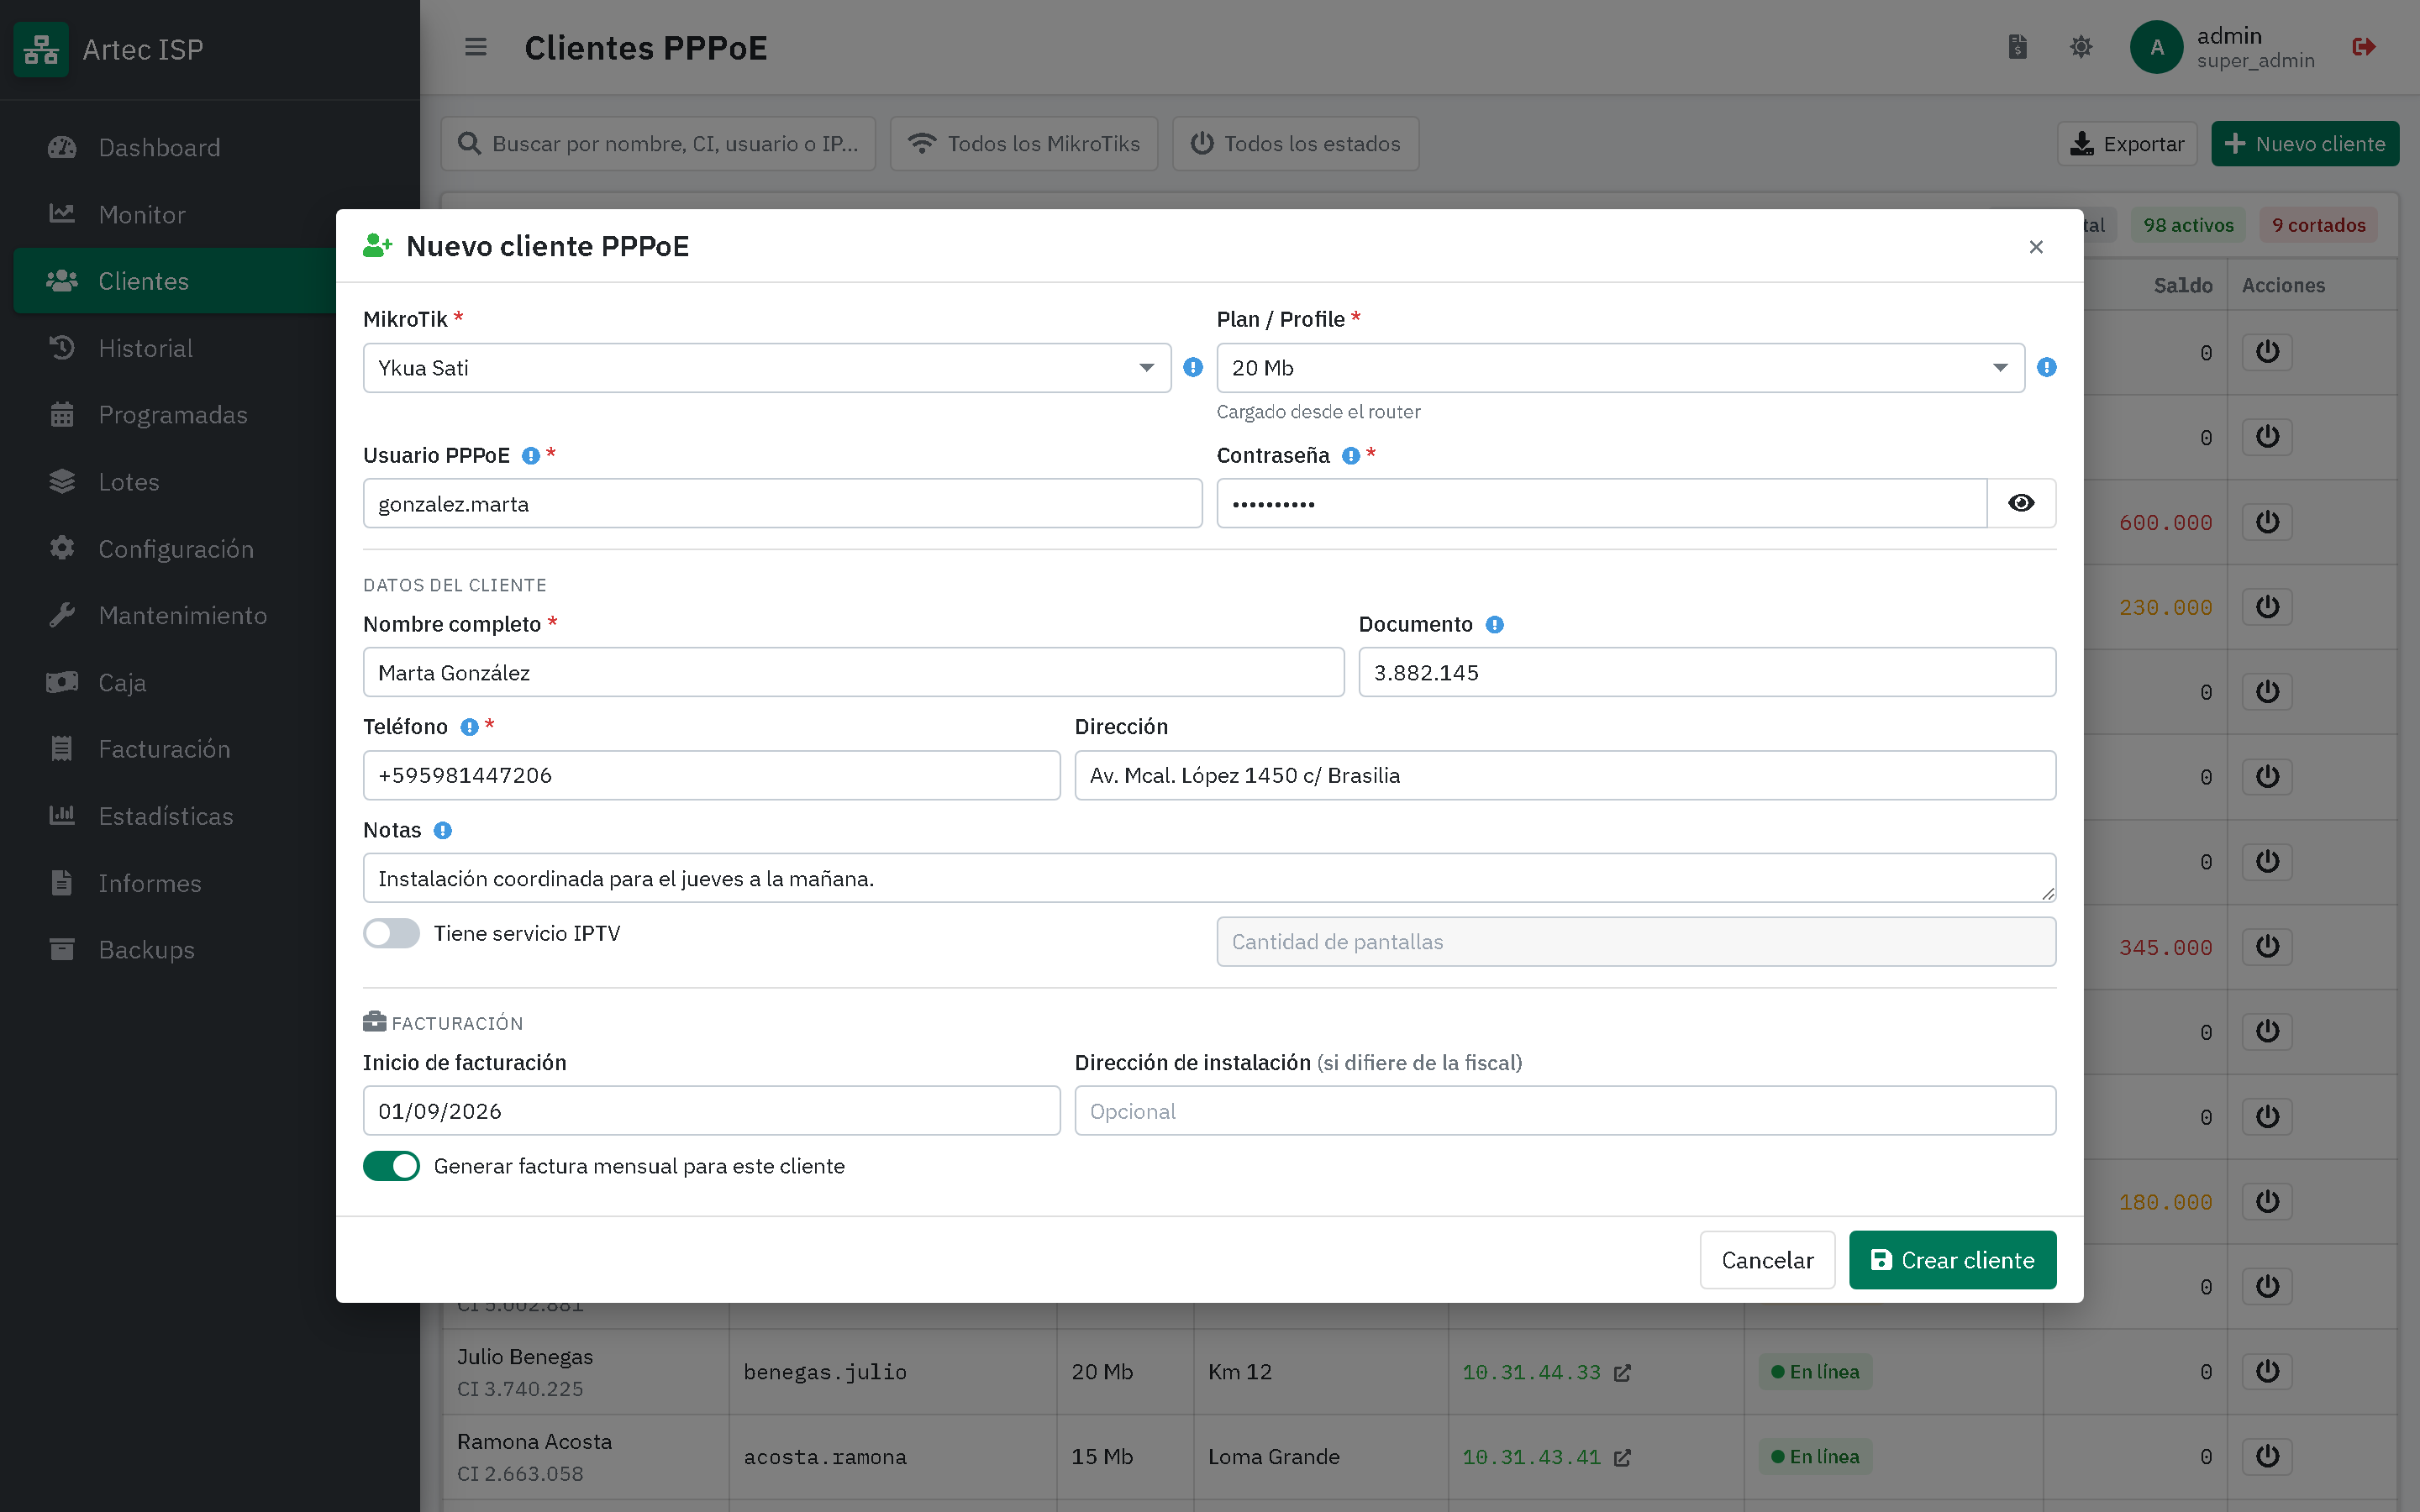Open Todos los estados filter

[1295, 144]
